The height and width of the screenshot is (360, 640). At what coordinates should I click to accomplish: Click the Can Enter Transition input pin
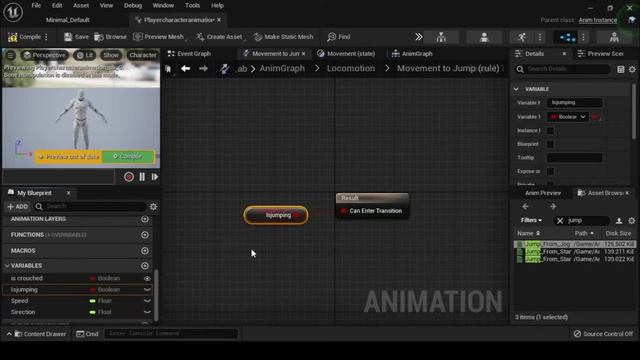coord(343,211)
